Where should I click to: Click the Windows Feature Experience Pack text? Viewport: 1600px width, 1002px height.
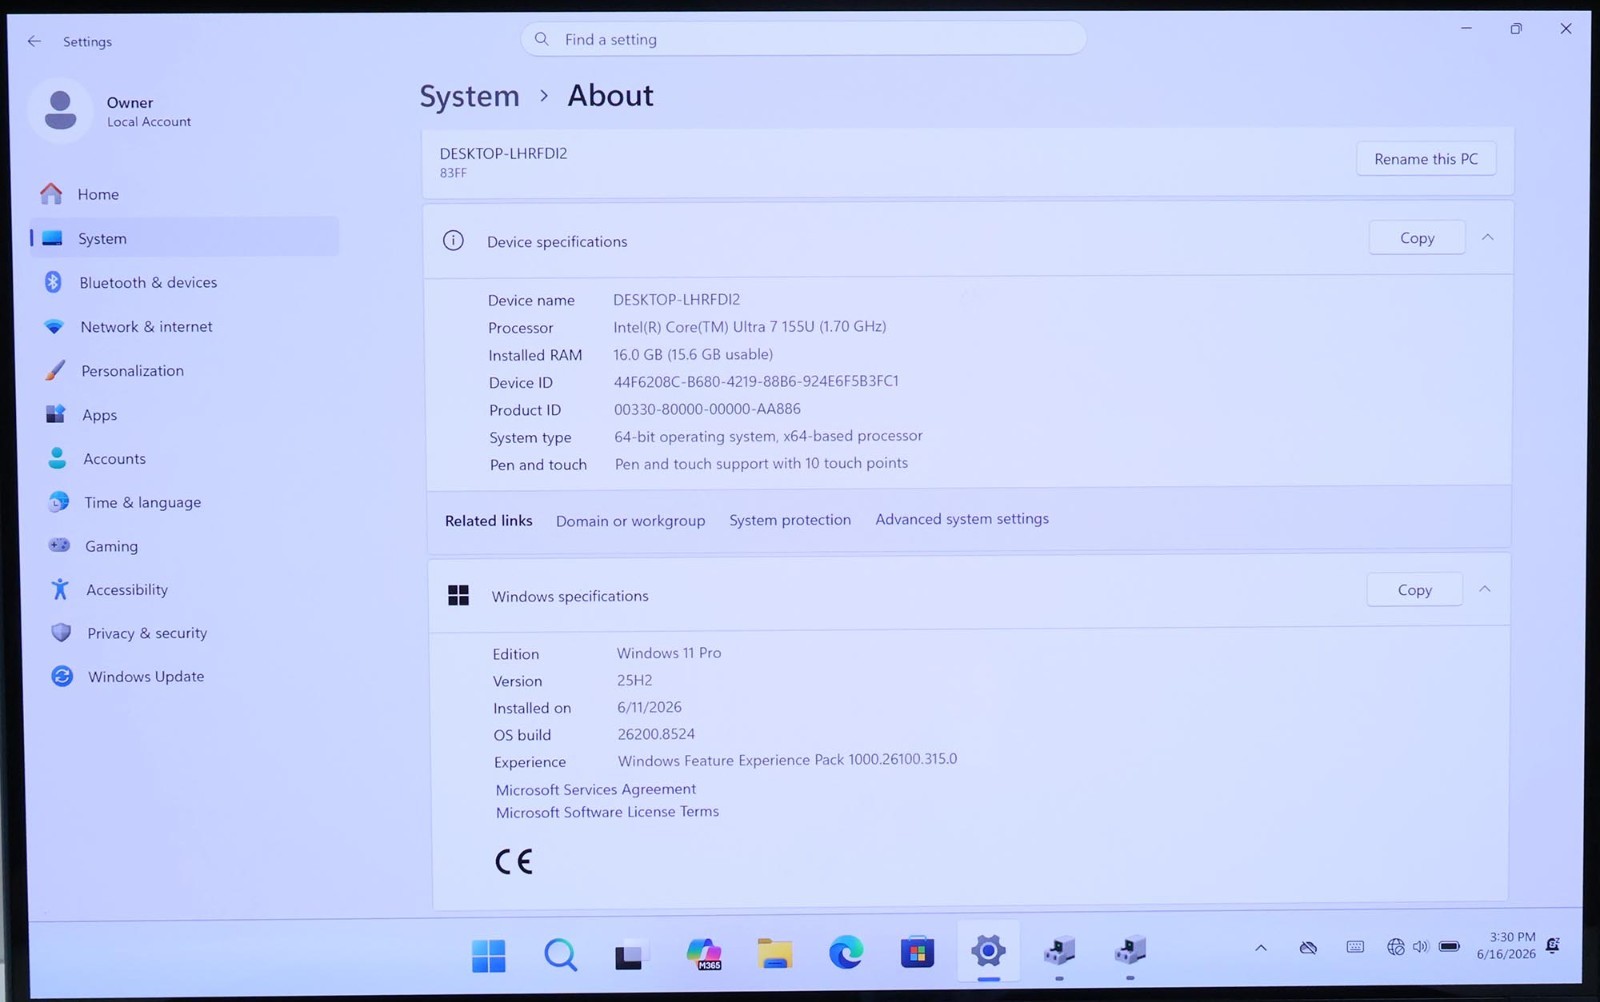click(787, 760)
